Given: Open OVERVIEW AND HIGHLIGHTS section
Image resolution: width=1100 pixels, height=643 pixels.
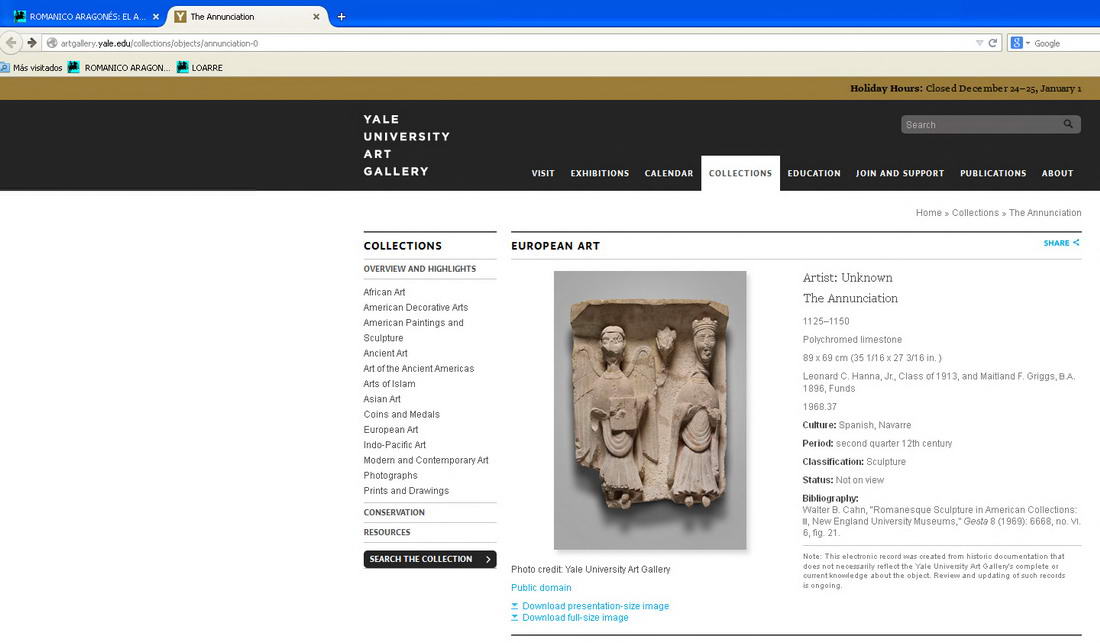Looking at the screenshot, I should click(420, 269).
